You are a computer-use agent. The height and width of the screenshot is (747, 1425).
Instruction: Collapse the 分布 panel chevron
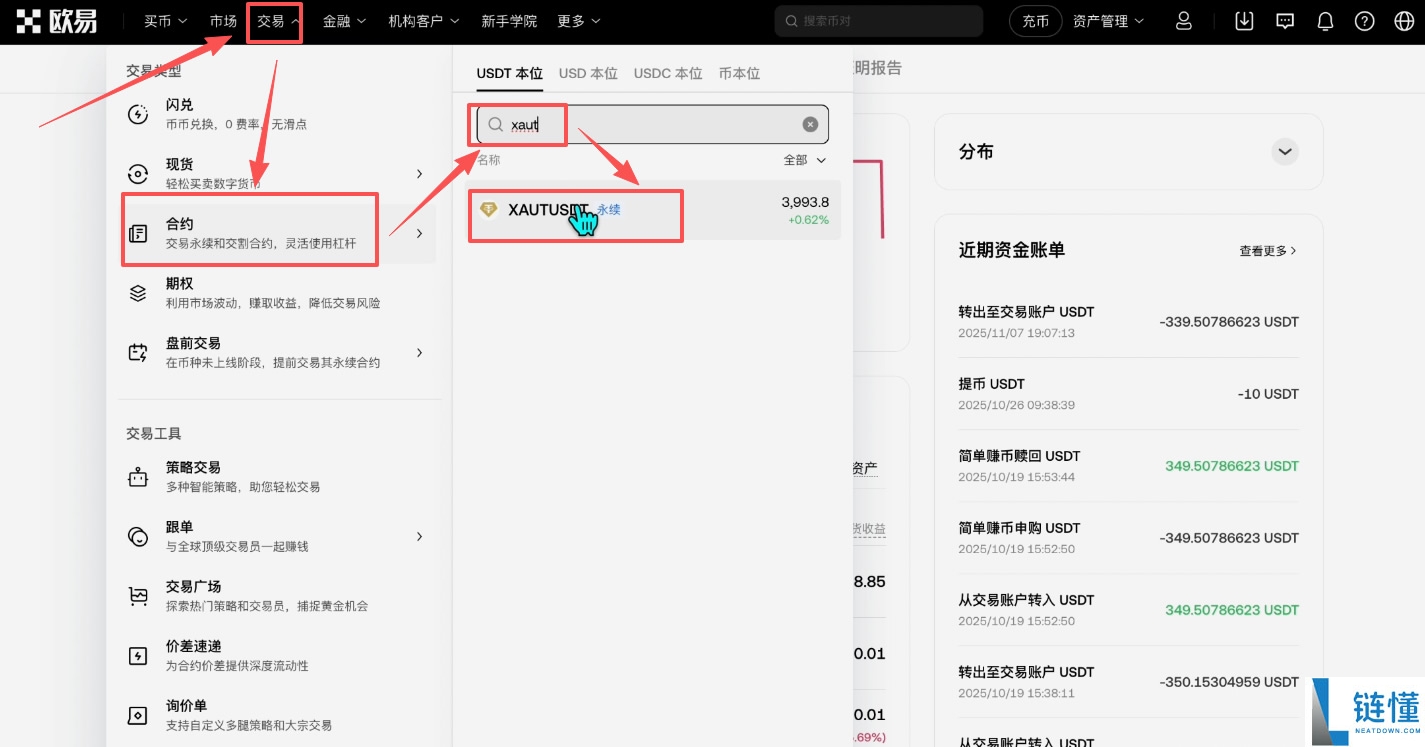pyautogui.click(x=1285, y=151)
